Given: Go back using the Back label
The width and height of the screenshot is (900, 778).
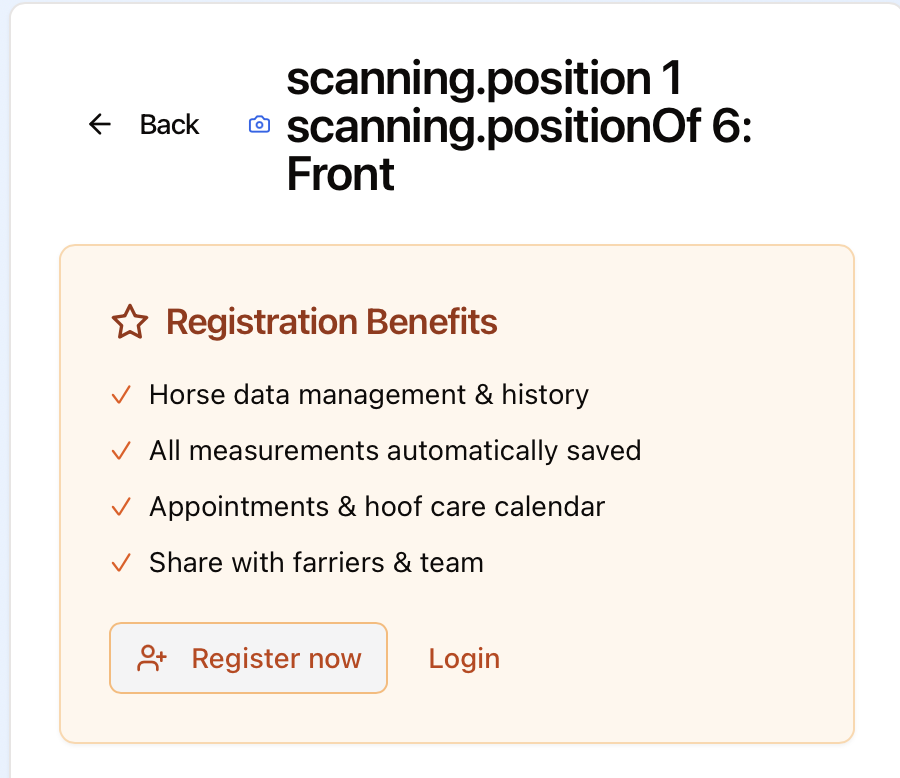Looking at the screenshot, I should [x=169, y=124].
